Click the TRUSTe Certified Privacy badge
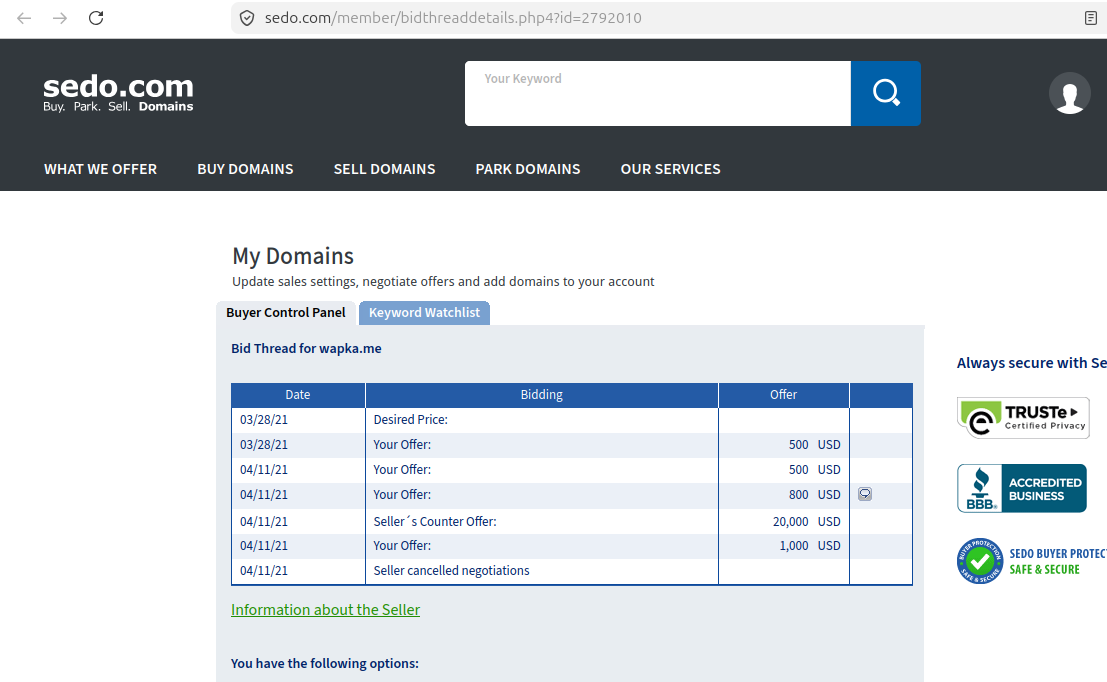This screenshot has width=1107, height=682. coord(1023,418)
